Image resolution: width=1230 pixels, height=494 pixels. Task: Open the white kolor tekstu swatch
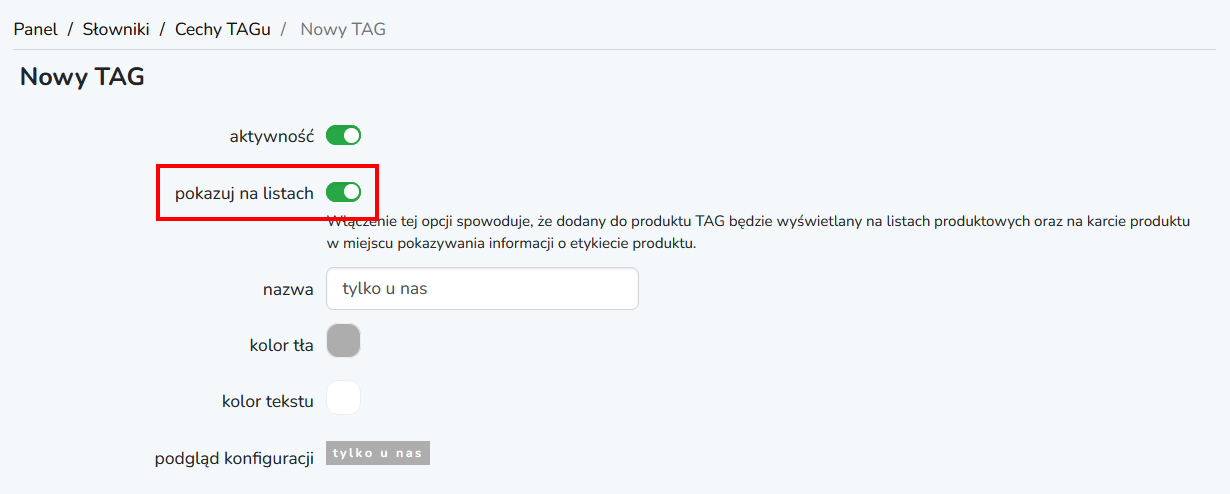(x=343, y=398)
